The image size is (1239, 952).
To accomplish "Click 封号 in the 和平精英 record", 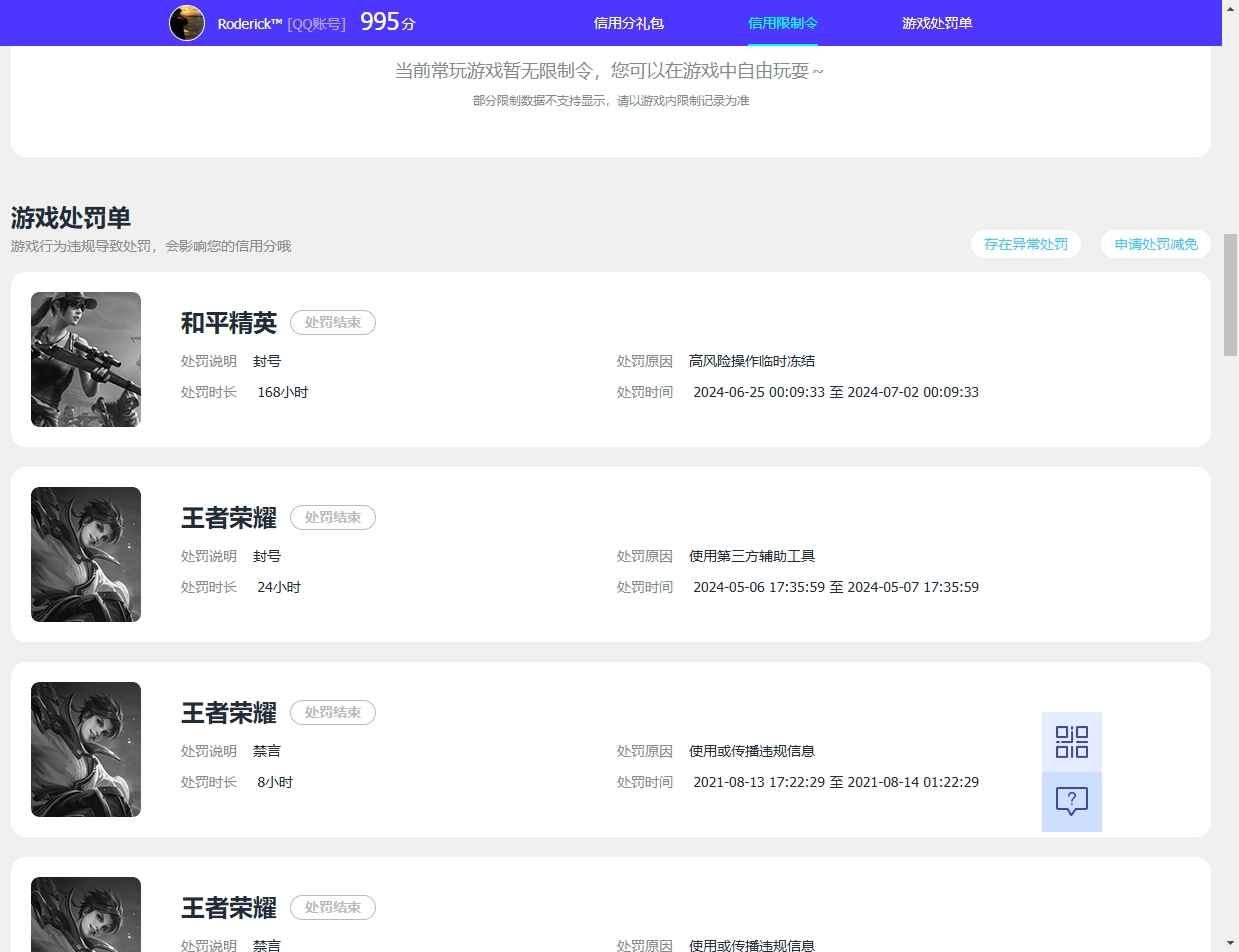I will [x=267, y=361].
